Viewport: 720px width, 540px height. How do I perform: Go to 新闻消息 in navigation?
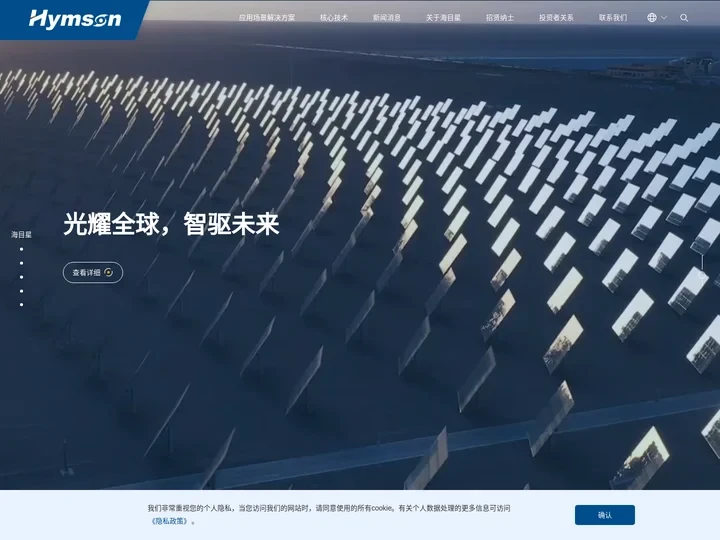coord(387,17)
